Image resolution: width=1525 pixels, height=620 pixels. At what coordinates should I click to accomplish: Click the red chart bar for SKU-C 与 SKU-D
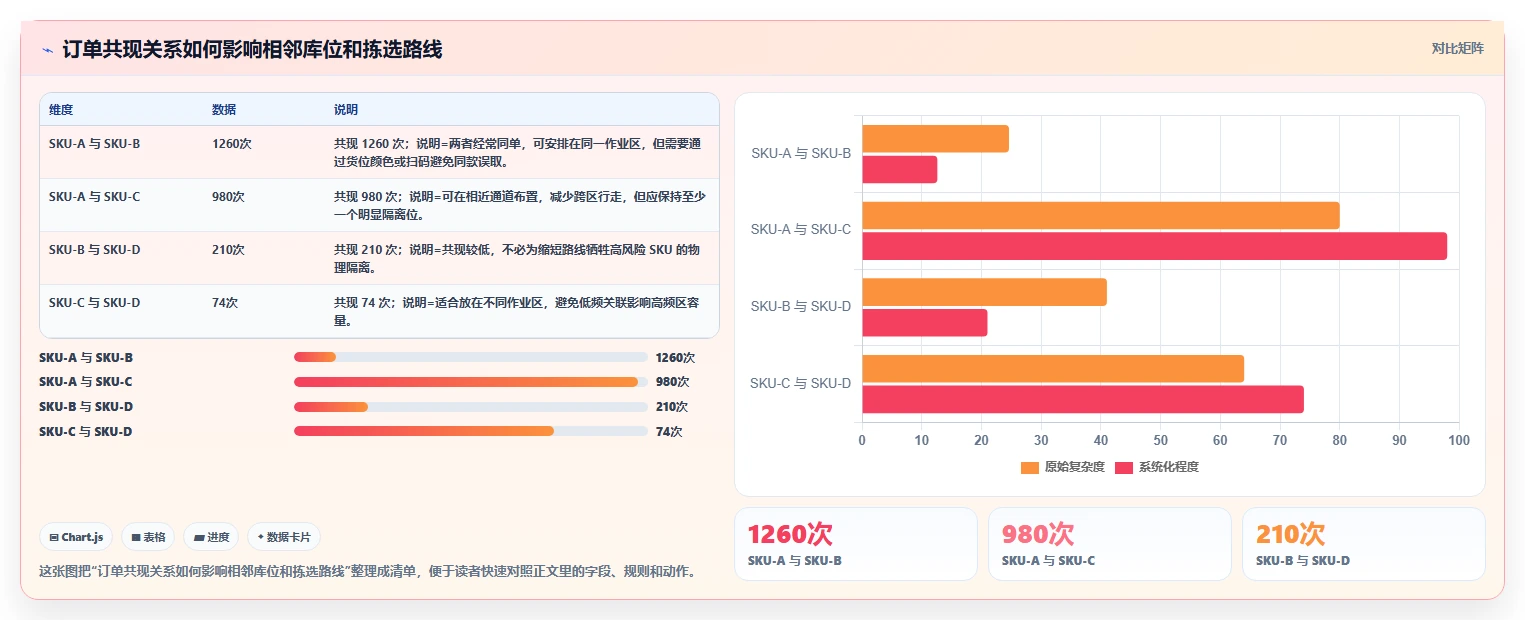pos(1082,399)
